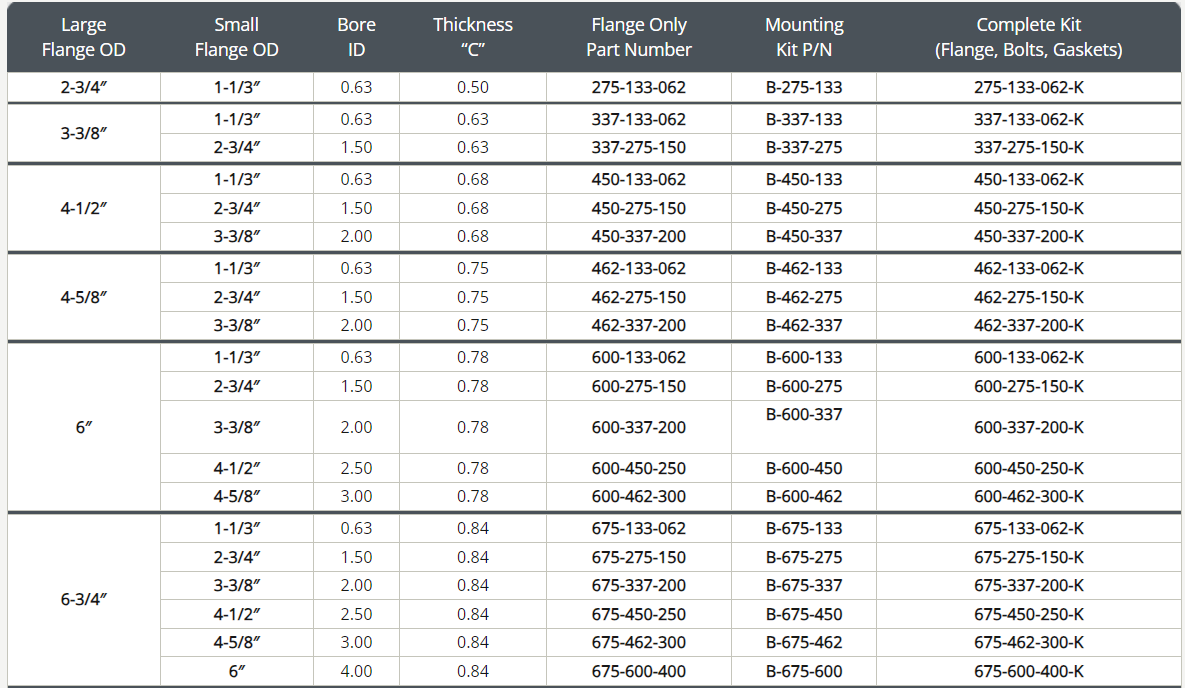The image size is (1185, 688).
Task: Click complete kit 675-462-300-K
Action: pyautogui.click(x=1029, y=643)
